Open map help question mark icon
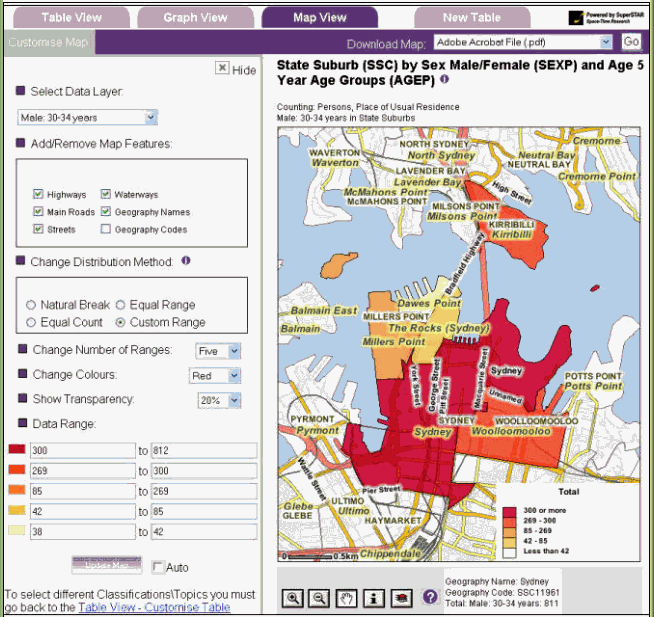654x617 pixels. tap(430, 597)
